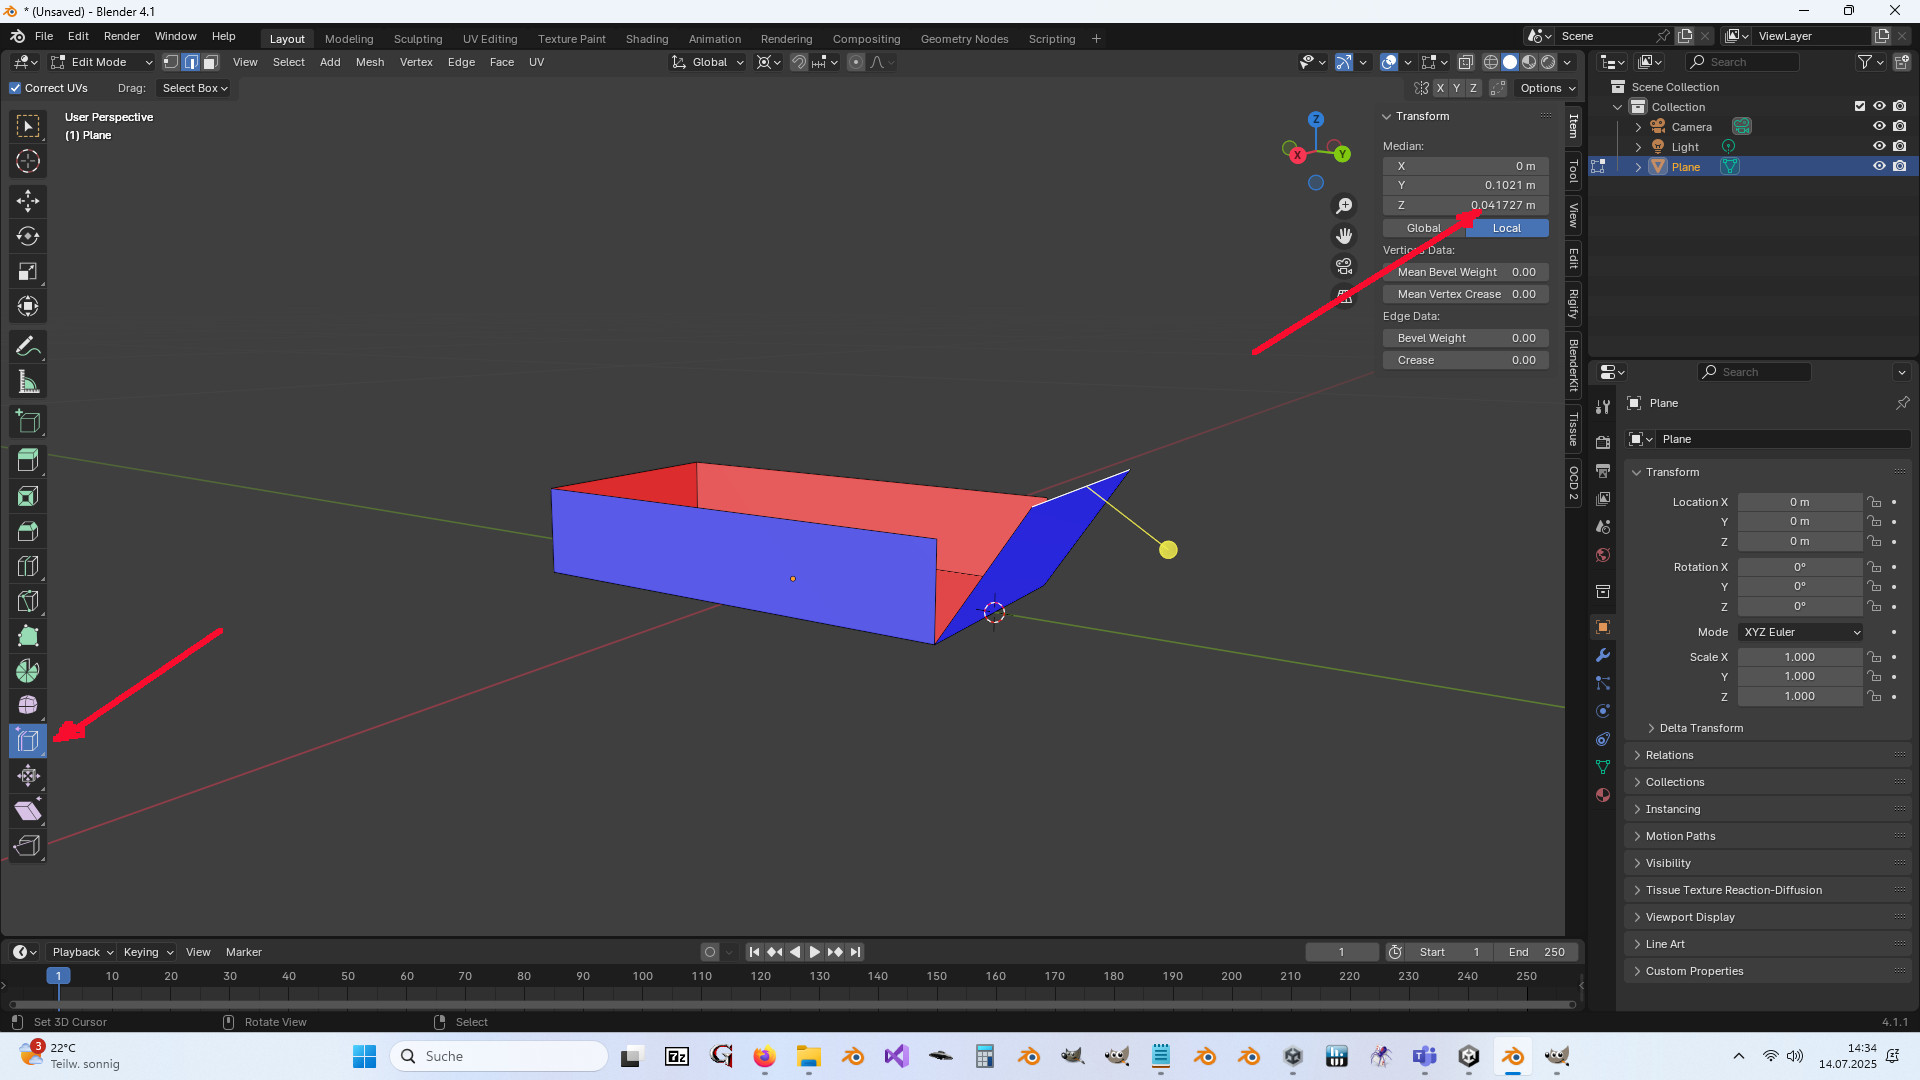This screenshot has height=1080, width=1920.
Task: Switch to the Sculpting workspace tab
Action: coord(417,39)
